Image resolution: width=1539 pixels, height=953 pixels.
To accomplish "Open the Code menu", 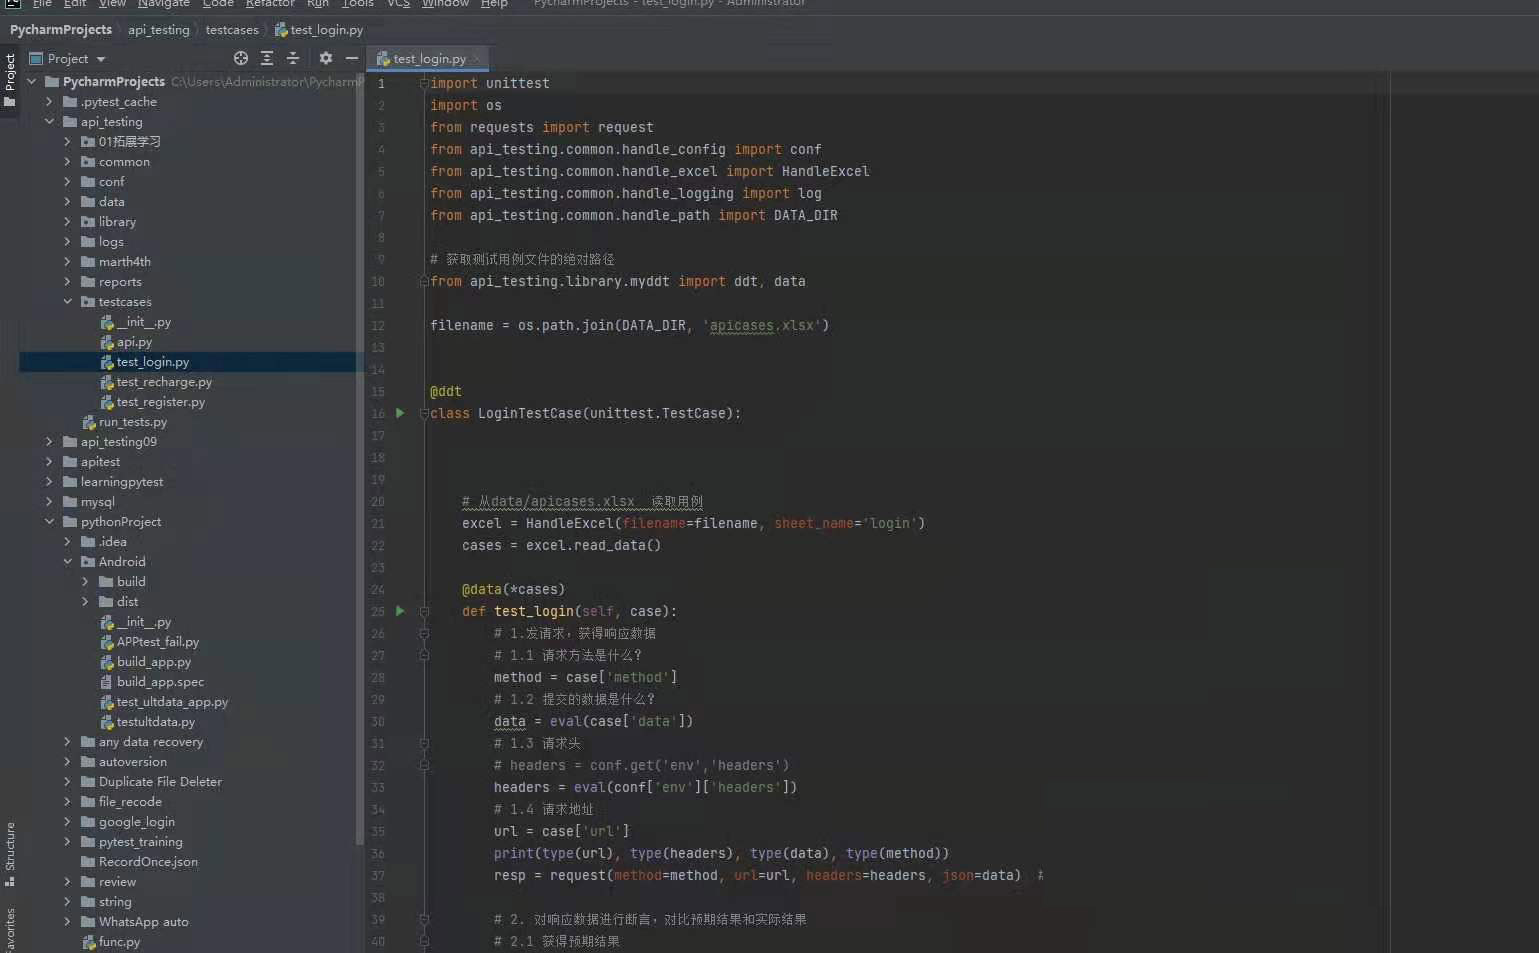I will pyautogui.click(x=218, y=4).
